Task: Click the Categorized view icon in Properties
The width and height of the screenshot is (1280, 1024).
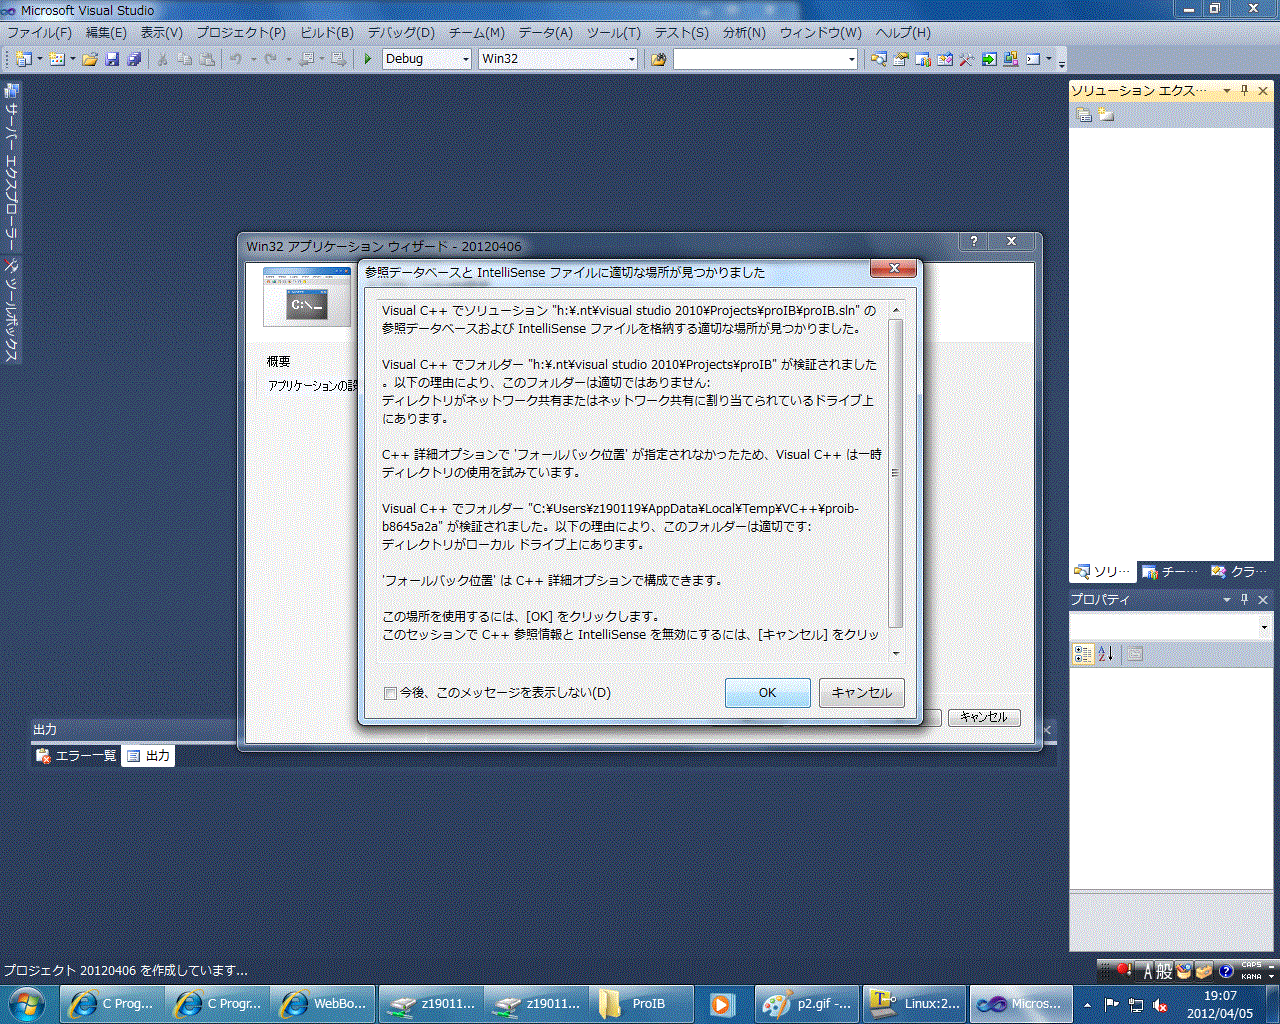Action: pos(1083,654)
